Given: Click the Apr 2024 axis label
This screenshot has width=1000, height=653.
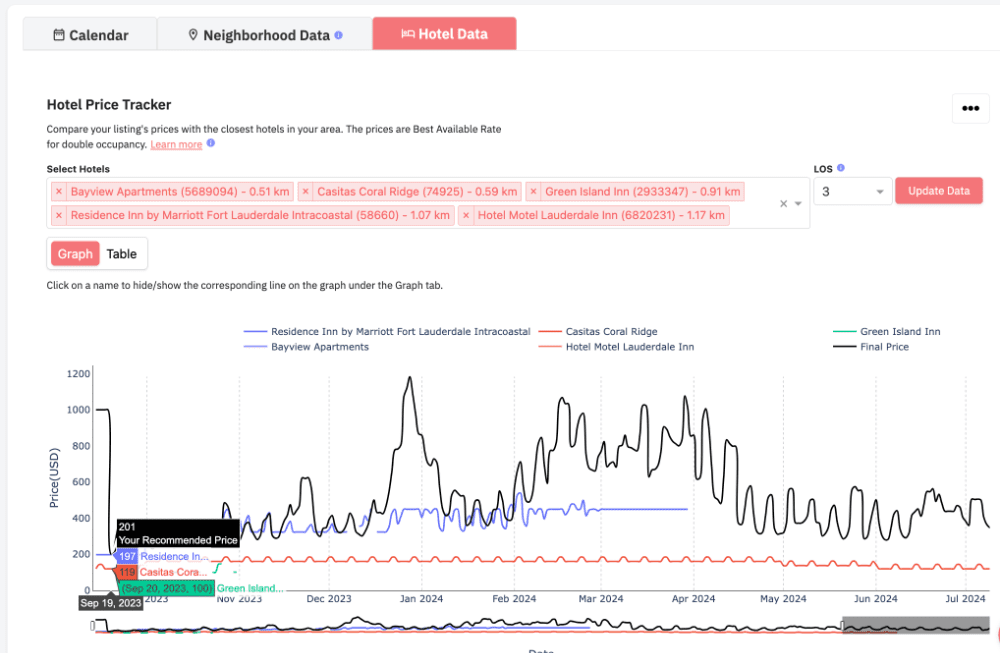Looking at the screenshot, I should coord(693,599).
